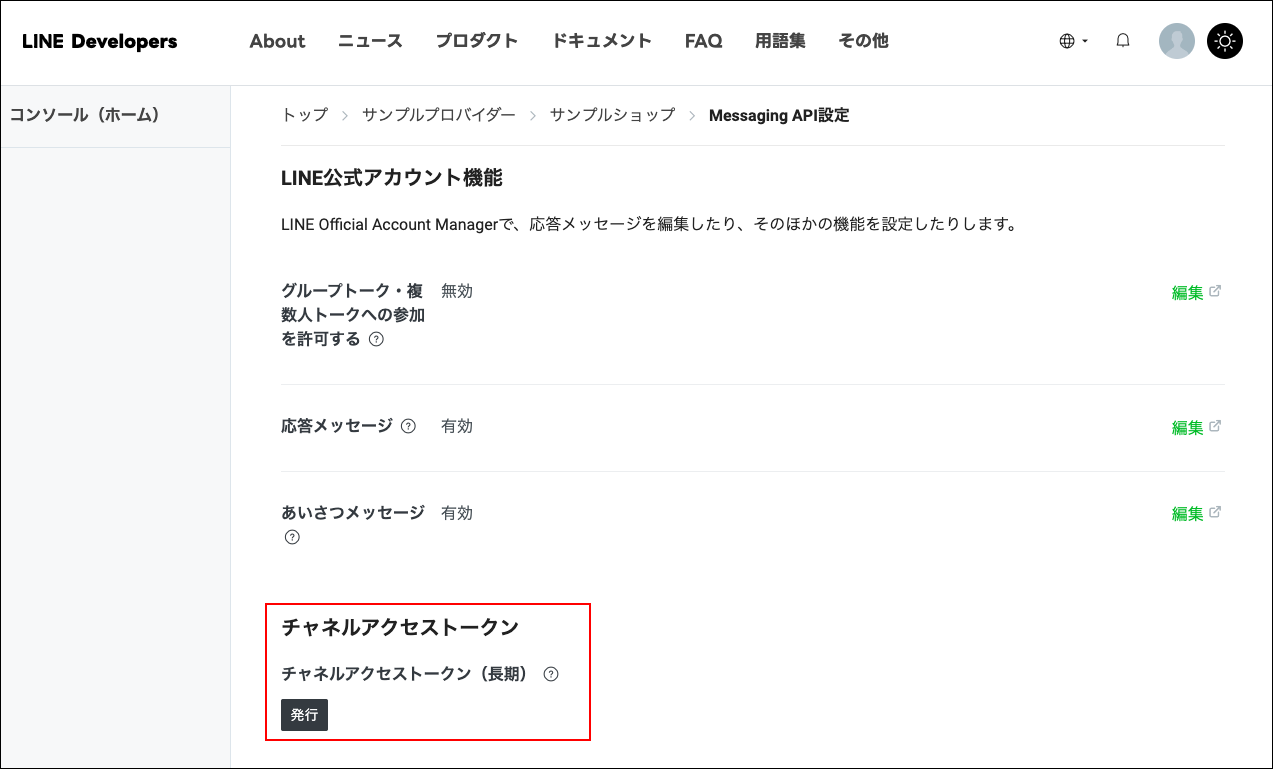The image size is (1273, 769).
Task: Click チャネルアクセストークン（長期） label
Action: (x=405, y=674)
